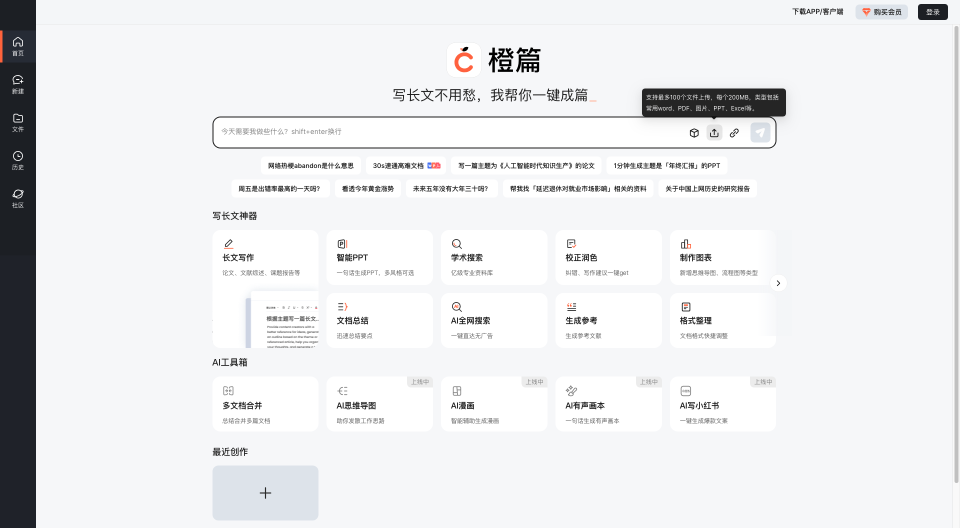Image resolution: width=960 pixels, height=528 pixels.
Task: Click the 写长文神器 section heading
Action: [234, 216]
